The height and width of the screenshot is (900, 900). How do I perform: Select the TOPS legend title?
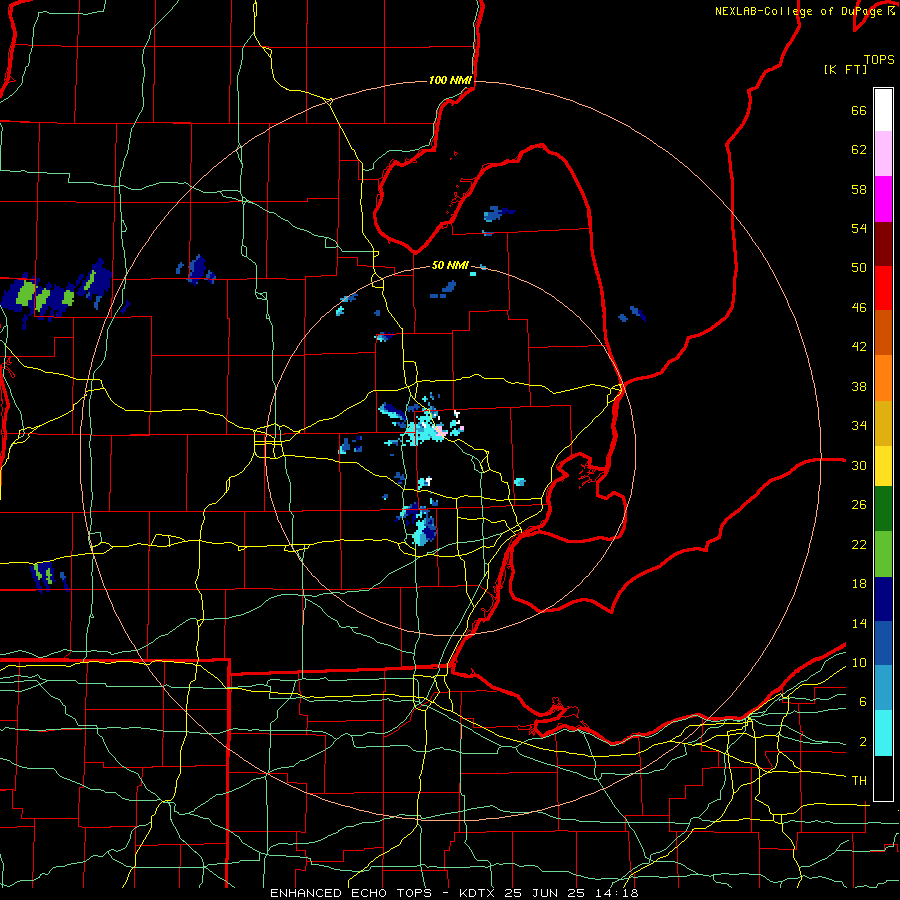coord(879,60)
